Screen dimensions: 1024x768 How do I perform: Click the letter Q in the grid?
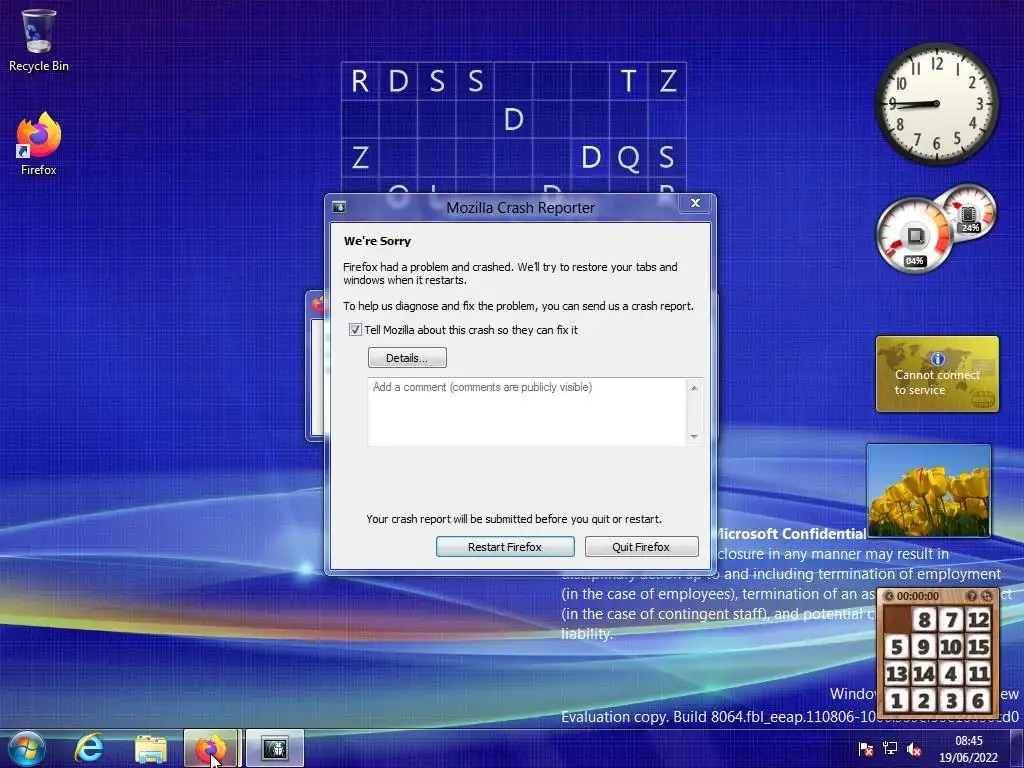pyautogui.click(x=628, y=158)
